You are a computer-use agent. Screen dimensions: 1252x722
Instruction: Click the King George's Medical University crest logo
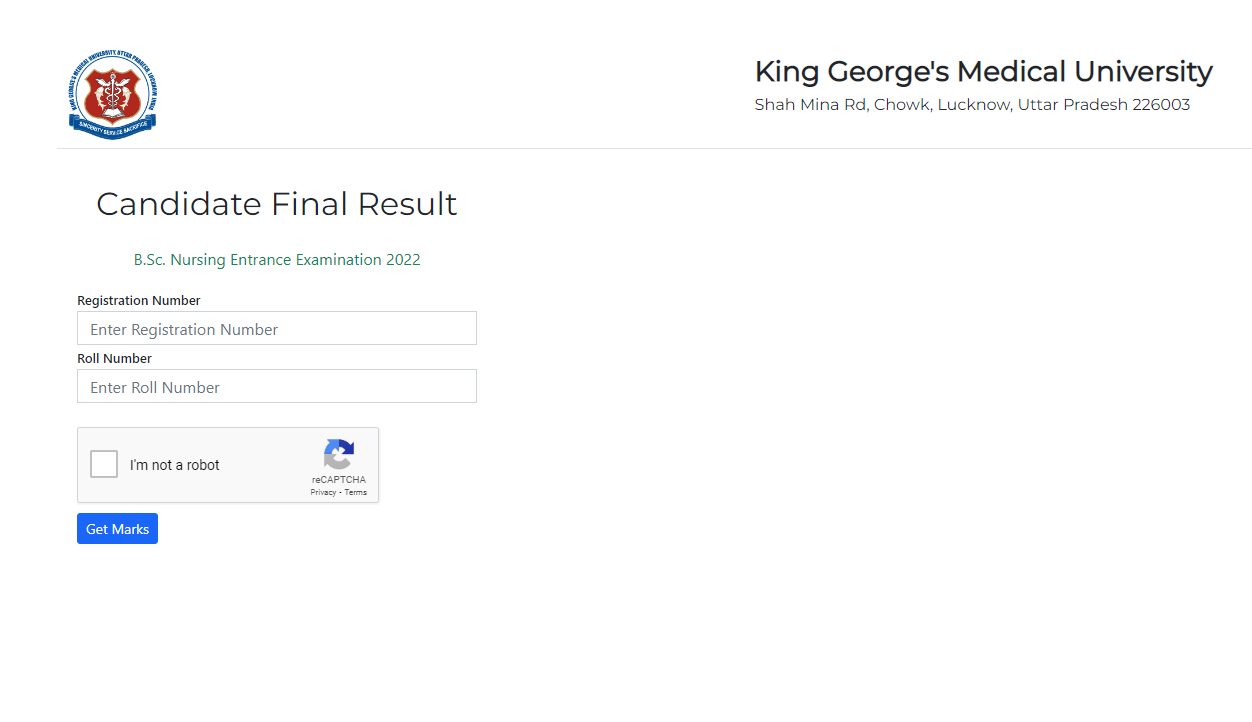(x=113, y=95)
